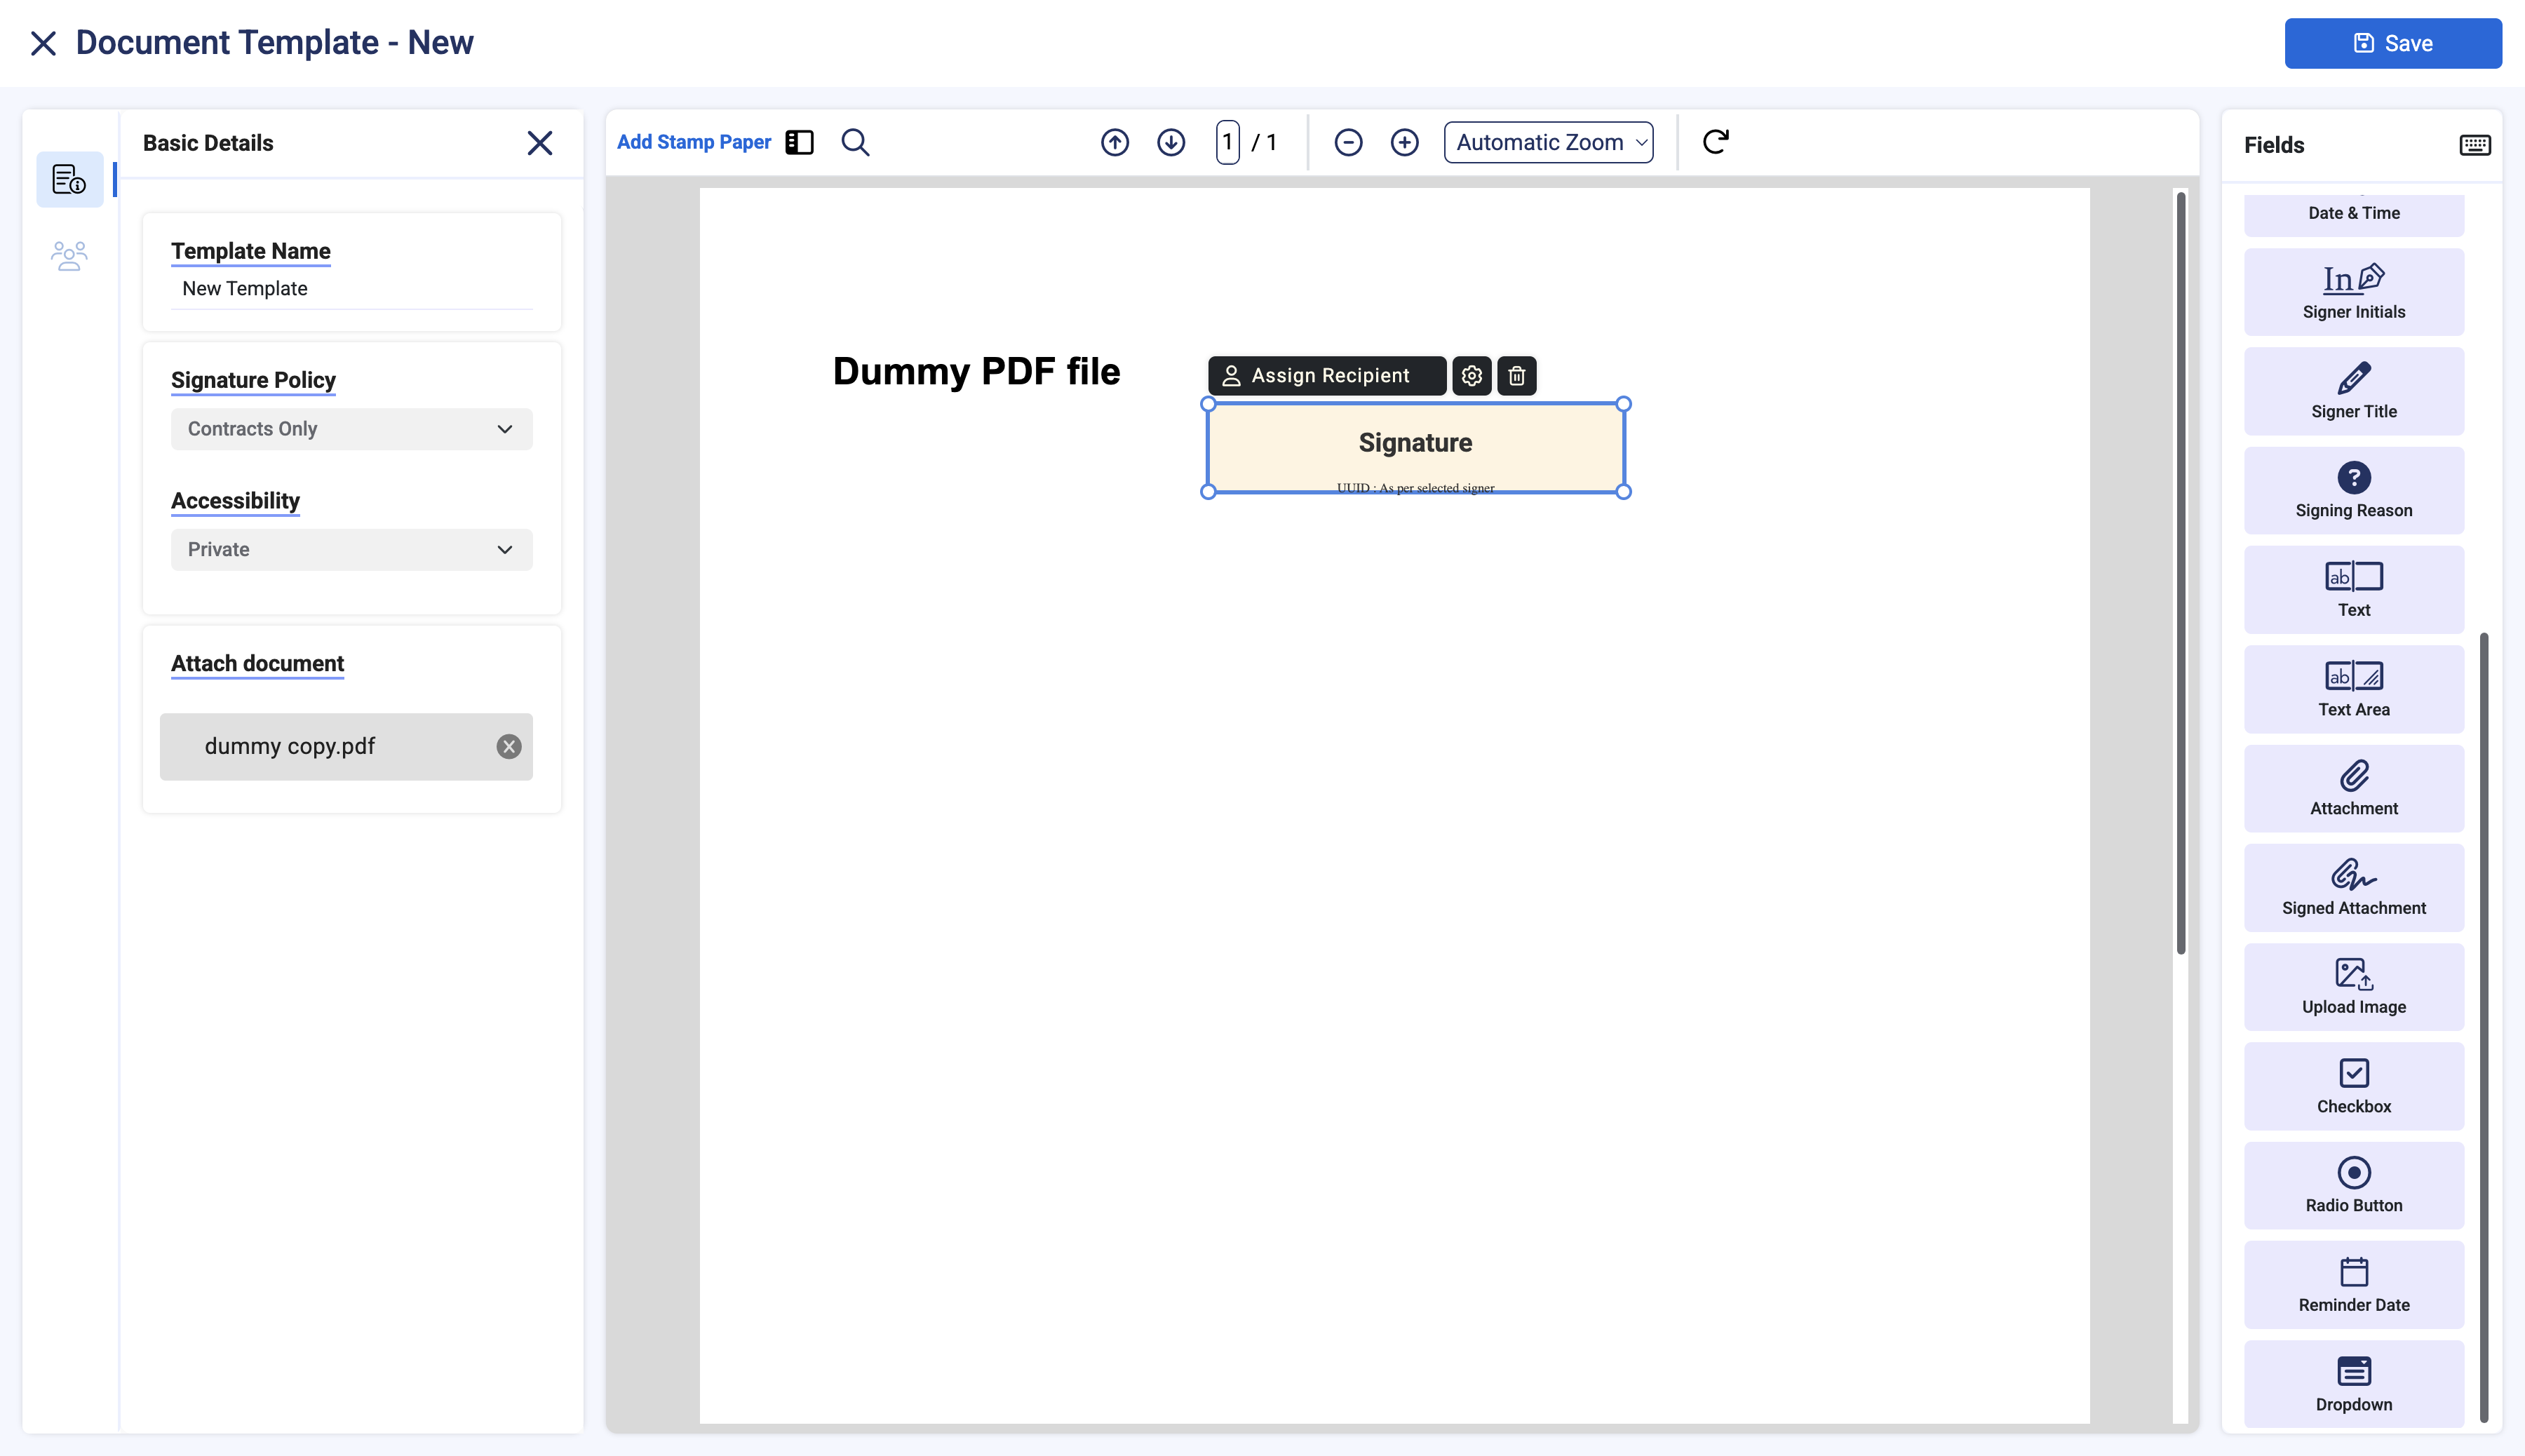Remove the attached dummy copy.pdf
Viewport: 2525px width, 1456px height.
pos(509,746)
